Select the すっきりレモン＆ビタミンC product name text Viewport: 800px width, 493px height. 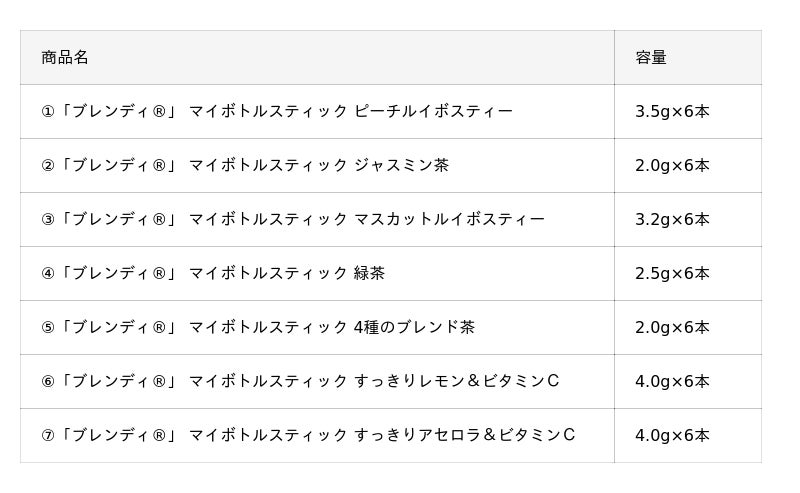(x=456, y=381)
